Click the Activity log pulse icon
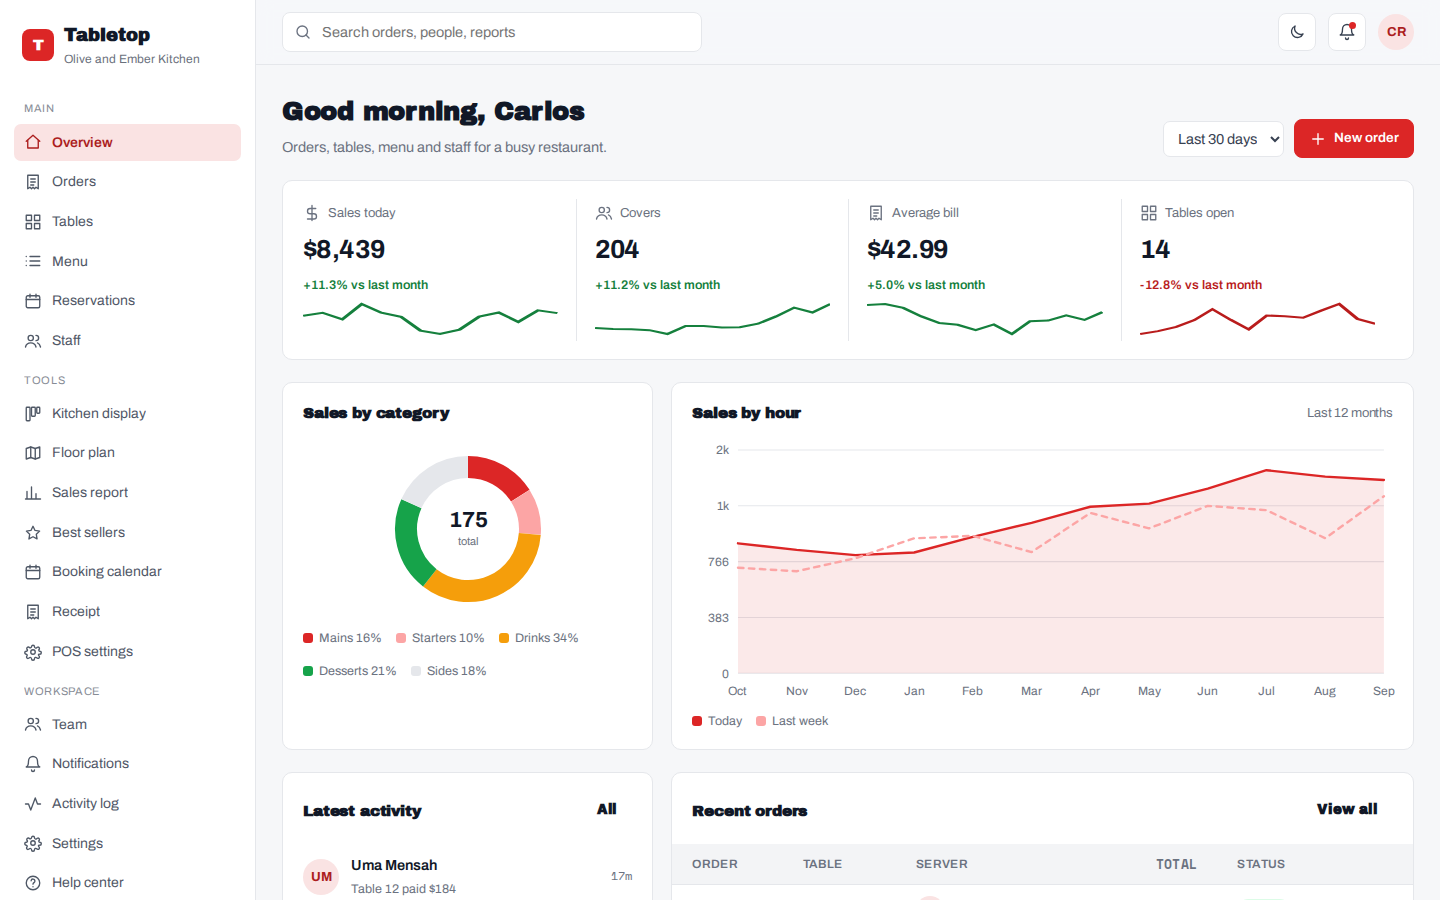This screenshot has height=900, width=1440. 33,804
